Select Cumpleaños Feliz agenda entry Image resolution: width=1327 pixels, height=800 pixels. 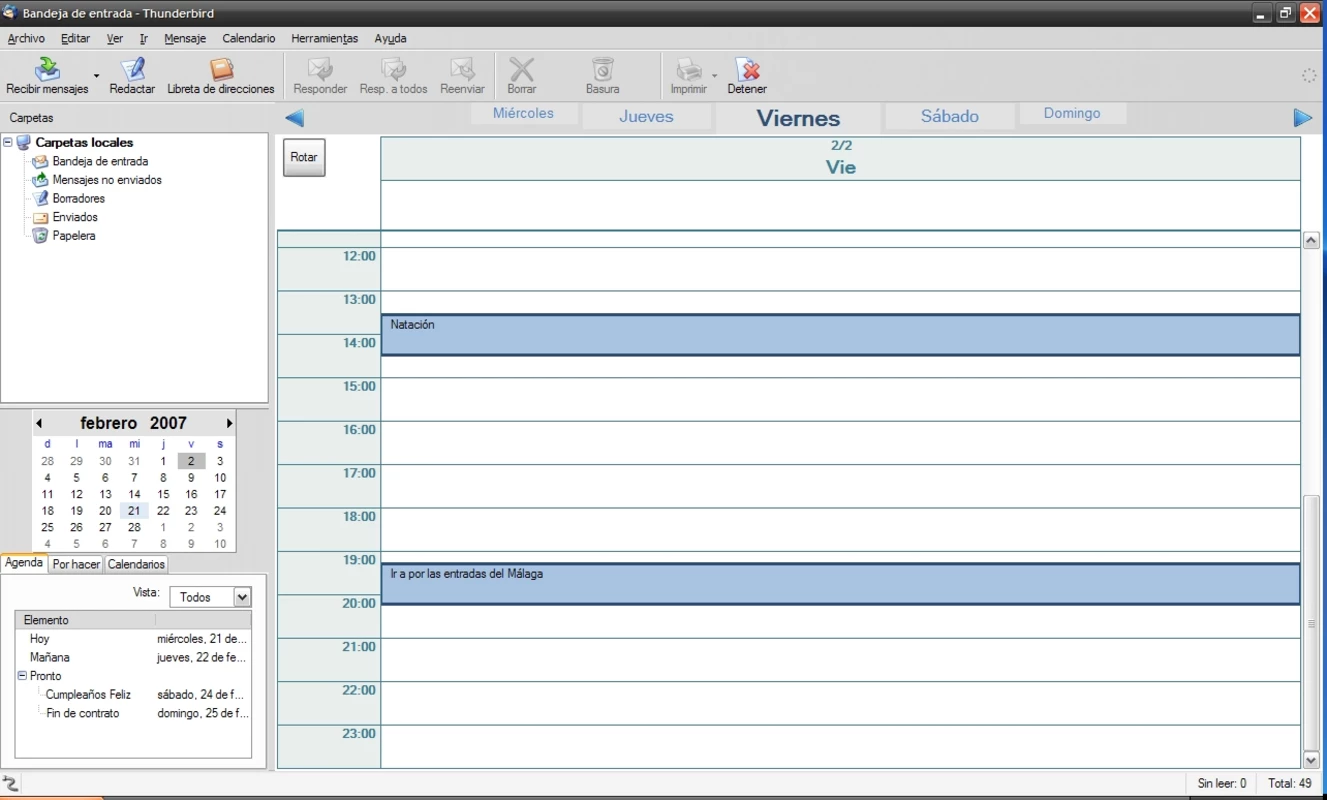coord(133,694)
